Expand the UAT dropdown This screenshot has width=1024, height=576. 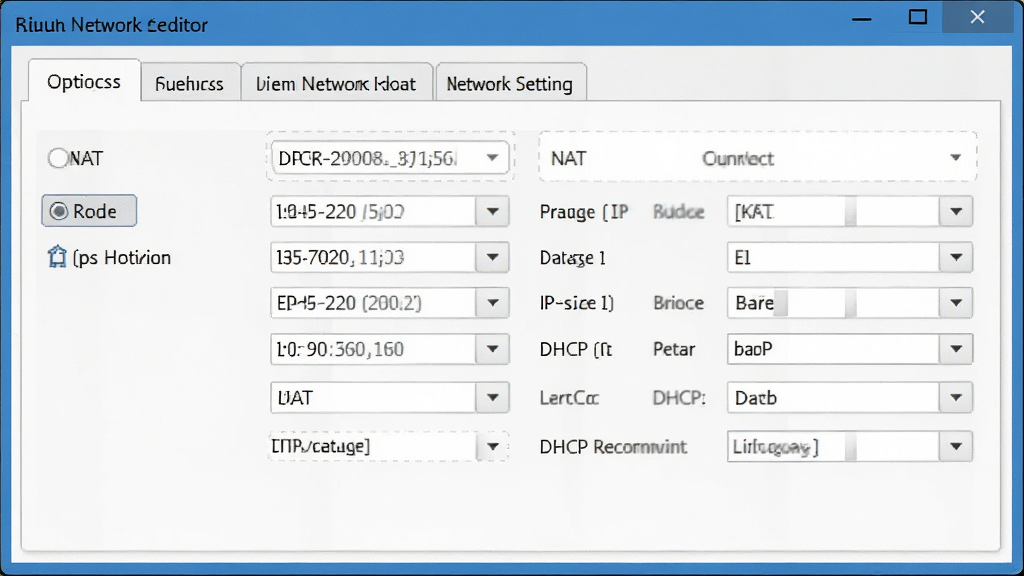click(390, 398)
